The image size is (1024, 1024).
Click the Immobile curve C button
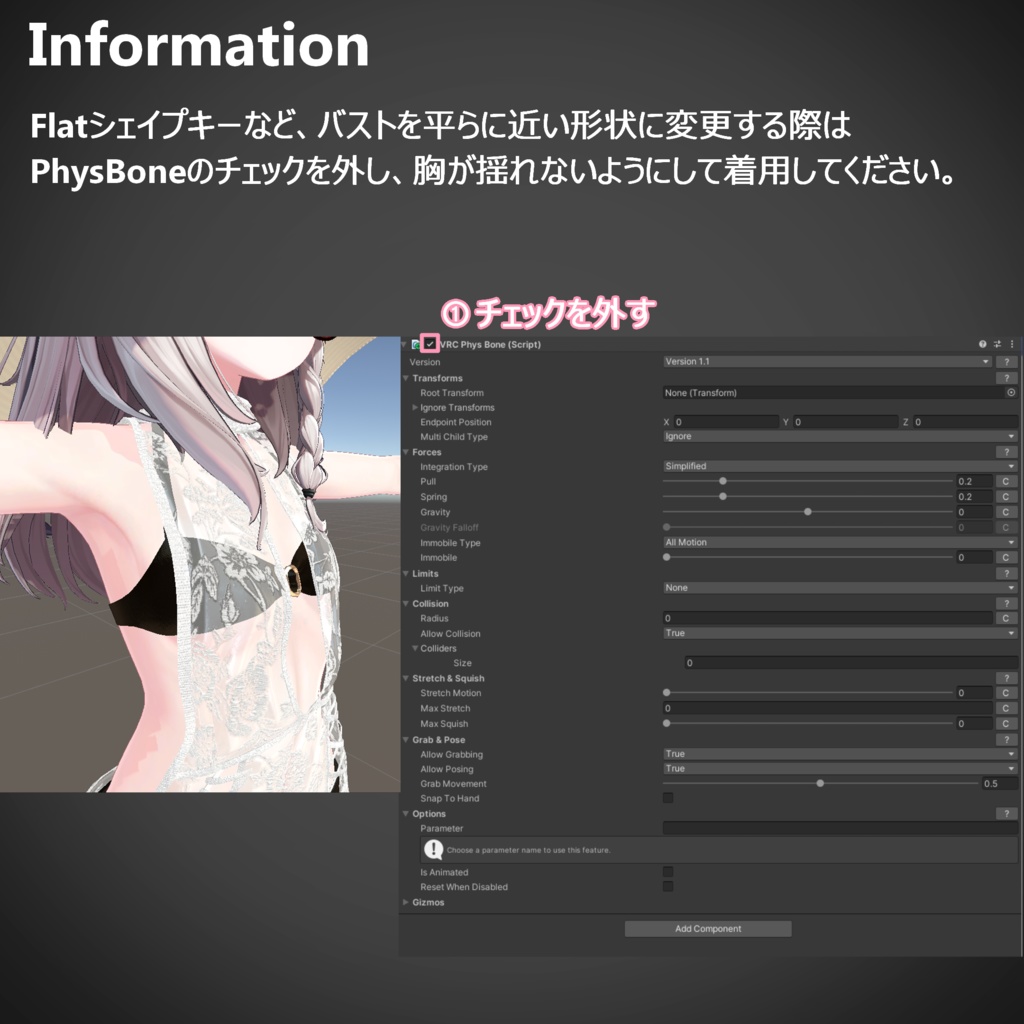tap(1006, 557)
